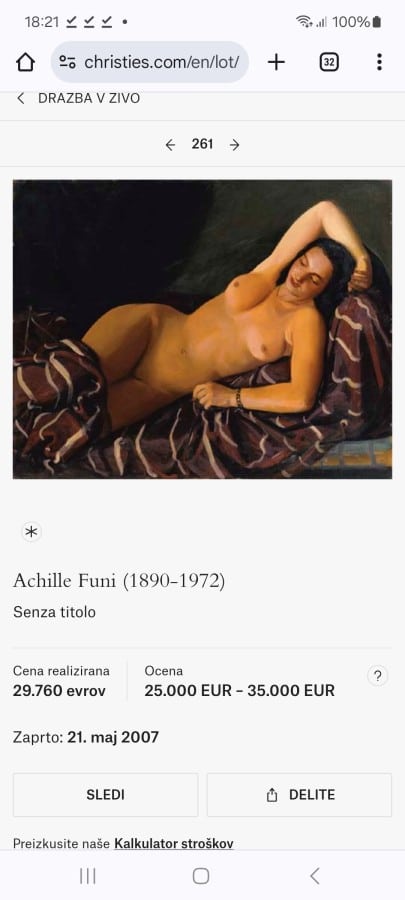Tap site info icon in address bar
Screen dimensions: 405x900
coord(68,62)
